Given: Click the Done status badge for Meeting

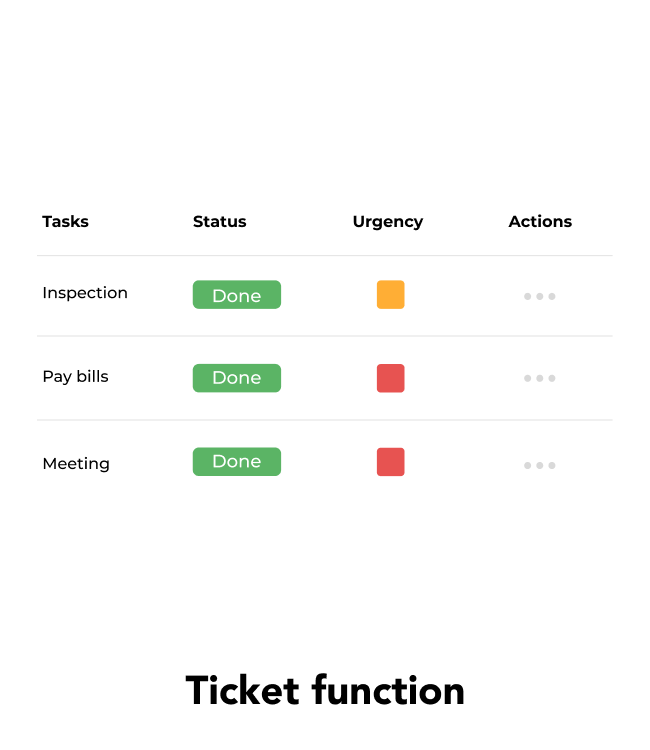Looking at the screenshot, I should (x=237, y=462).
